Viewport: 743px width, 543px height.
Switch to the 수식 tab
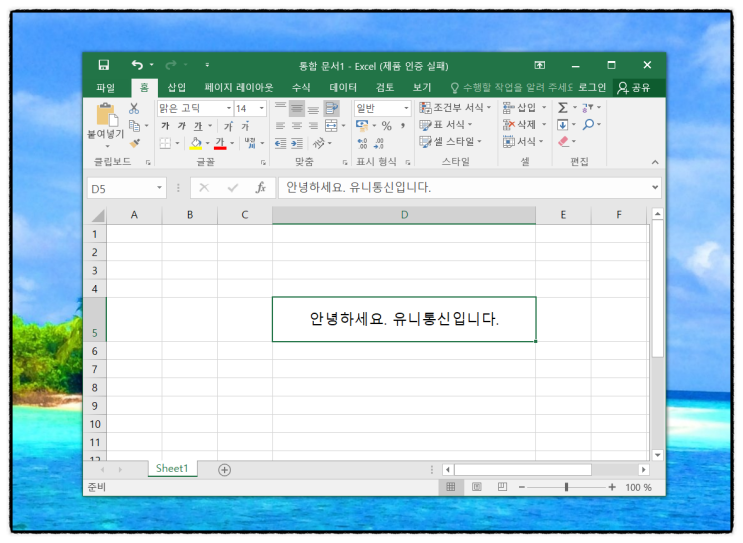point(301,88)
